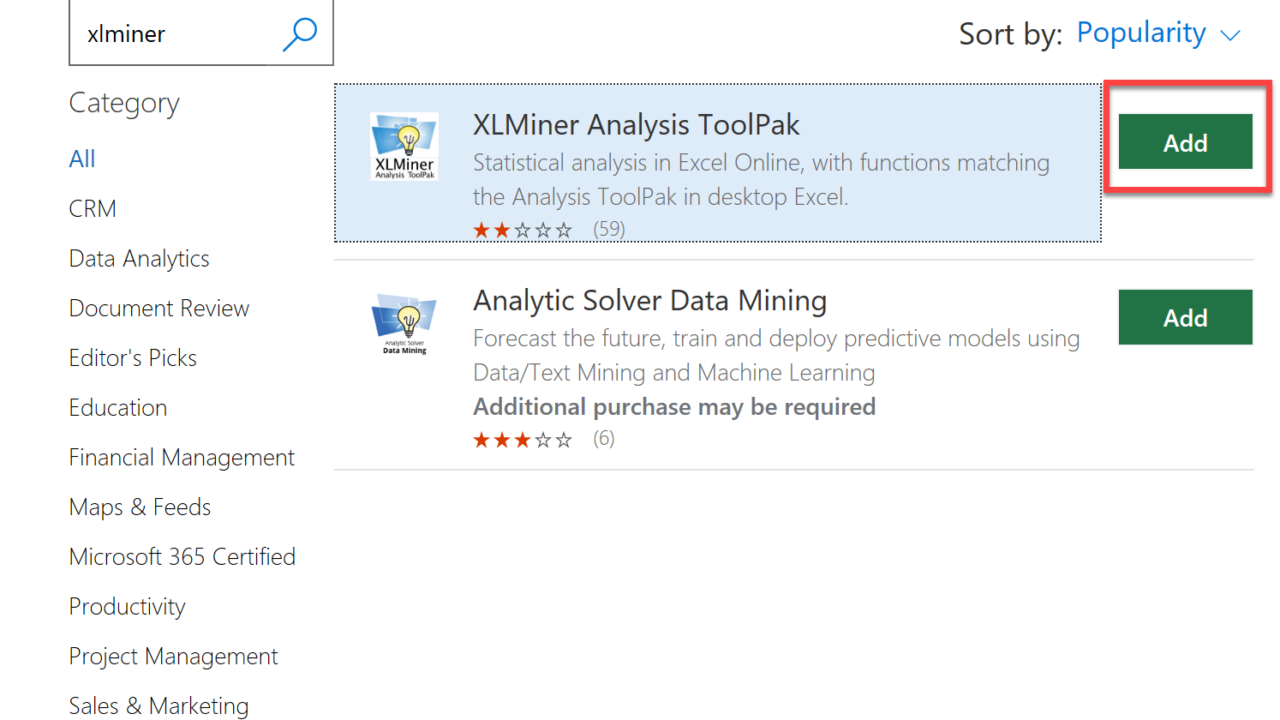This screenshot has height=720, width=1280.
Task: Open the Analytic Solver Data Mining title
Action: click(650, 300)
